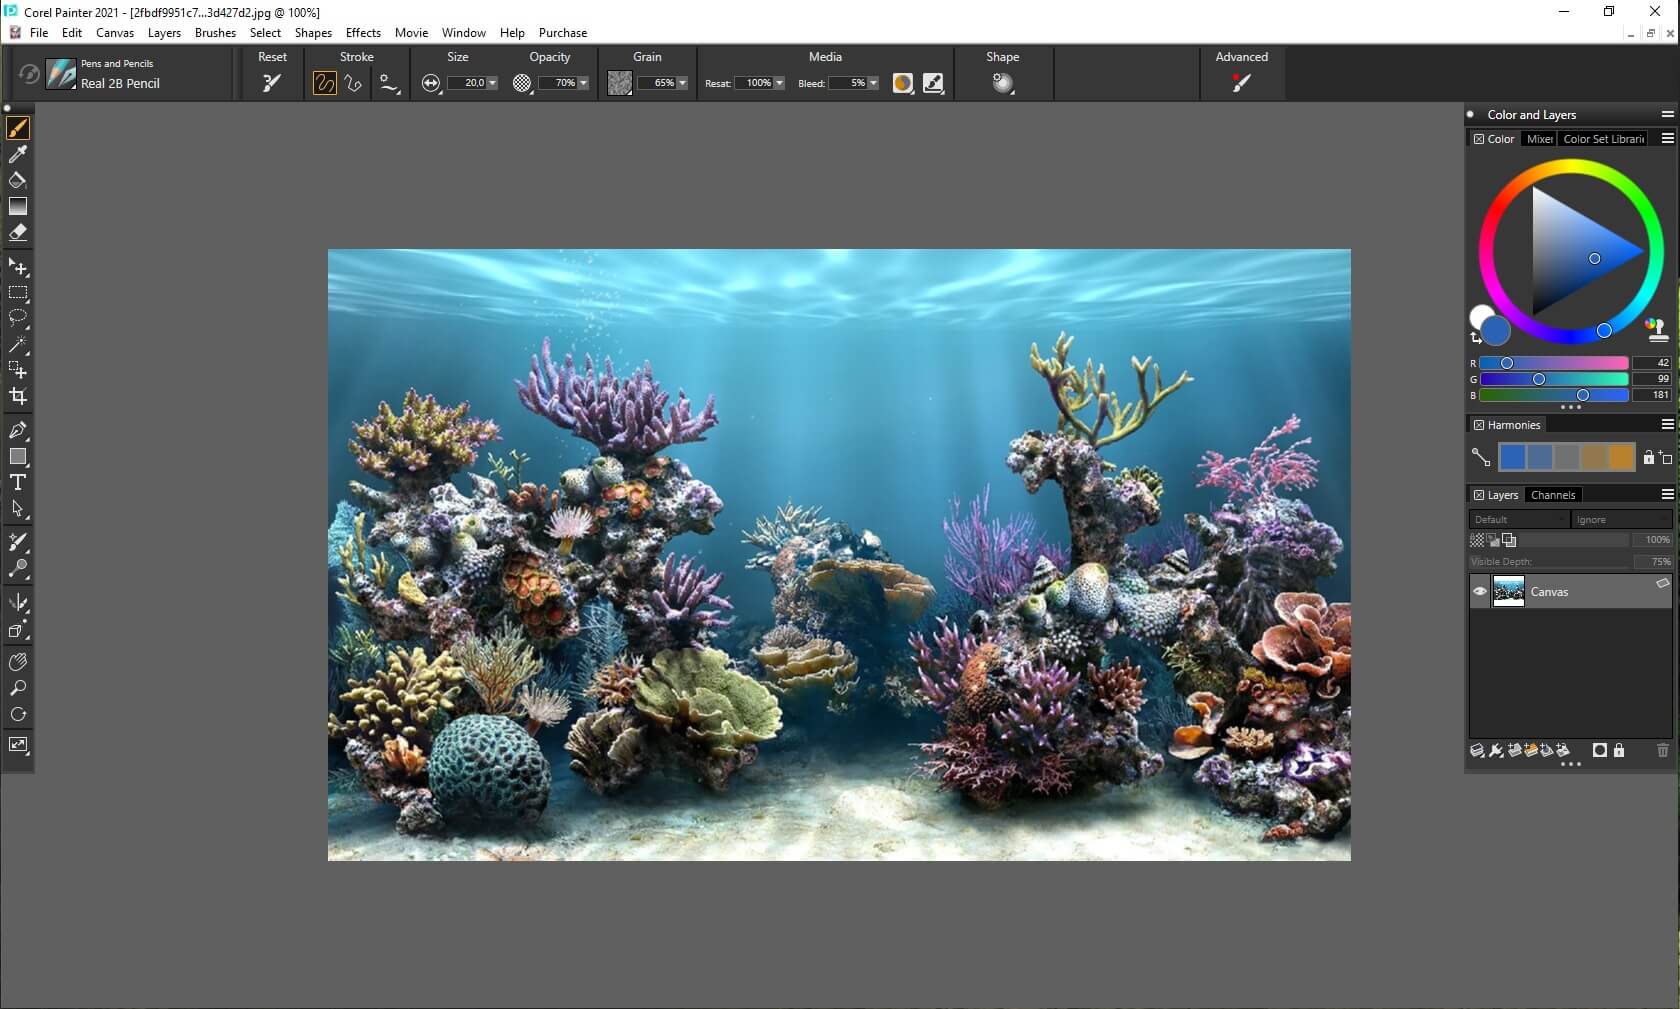Activate the Crop tool
The height and width of the screenshot is (1009, 1680).
(18, 396)
